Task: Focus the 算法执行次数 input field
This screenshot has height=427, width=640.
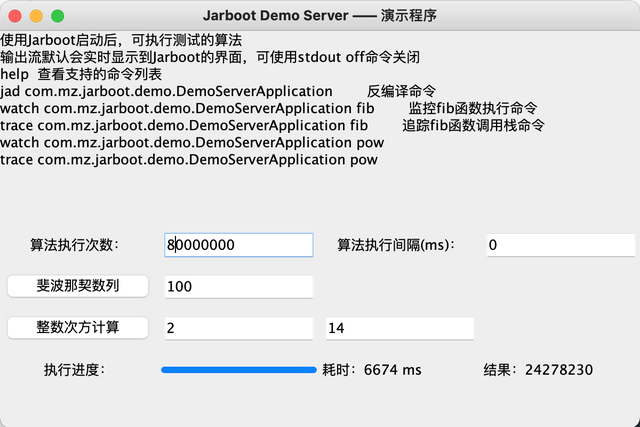Action: pos(239,245)
